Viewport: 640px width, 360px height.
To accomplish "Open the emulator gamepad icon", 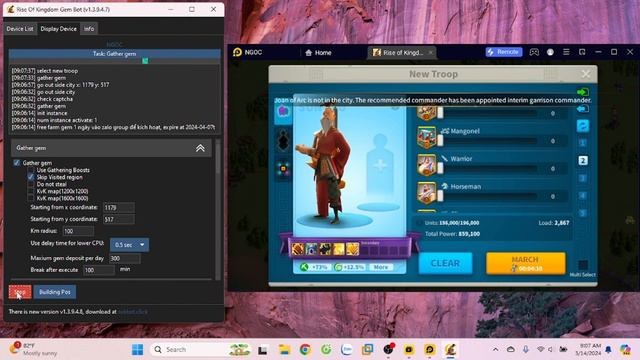I will click(534, 52).
